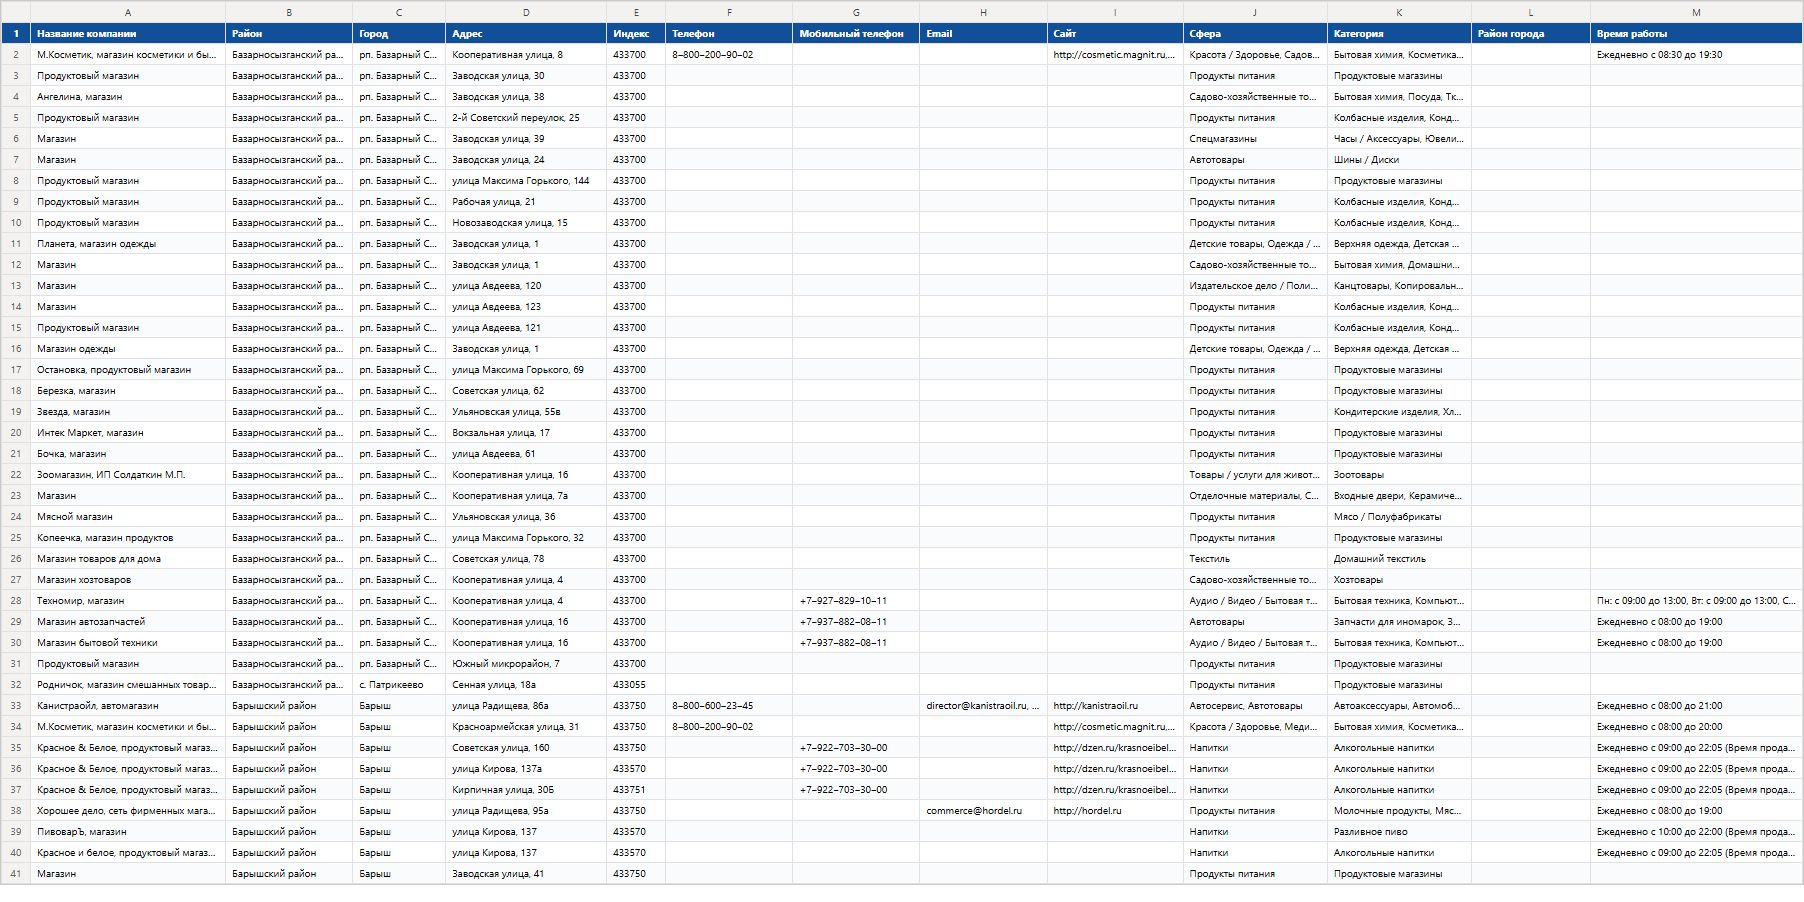1804x902 pixels.
Task: Click the 'Категория' header cell
Action: [1399, 34]
